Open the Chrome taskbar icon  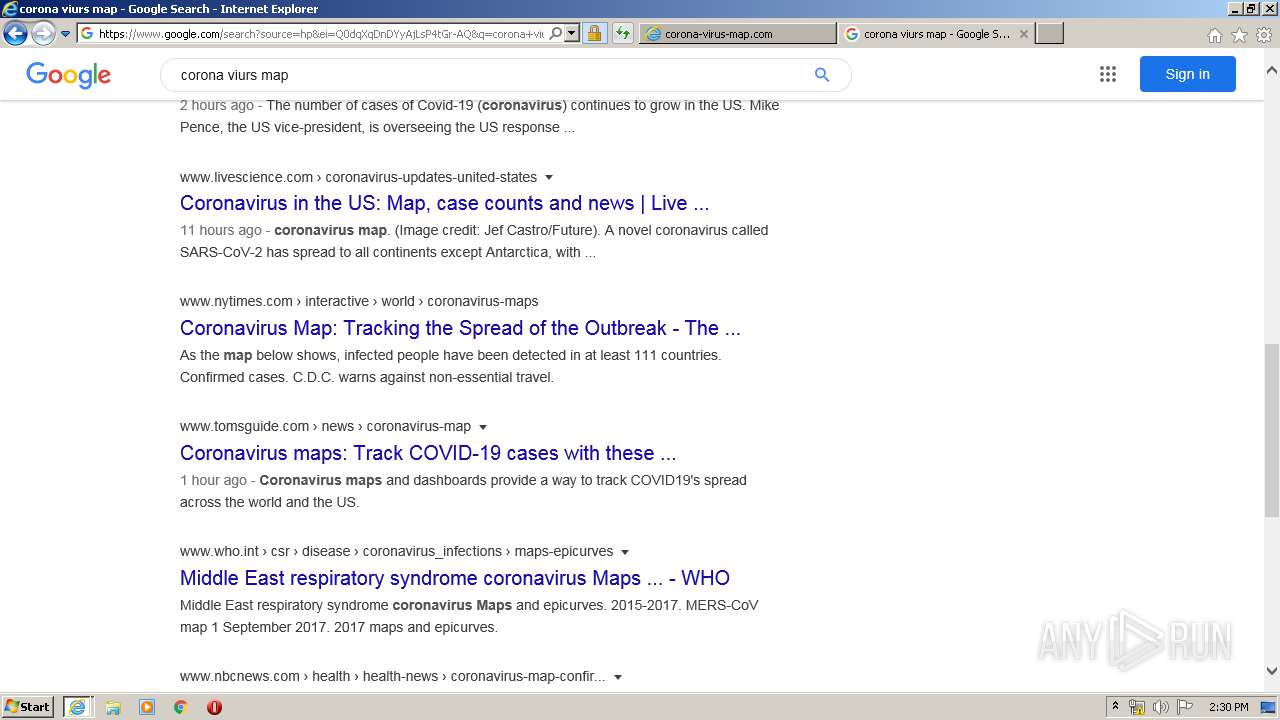coord(180,707)
